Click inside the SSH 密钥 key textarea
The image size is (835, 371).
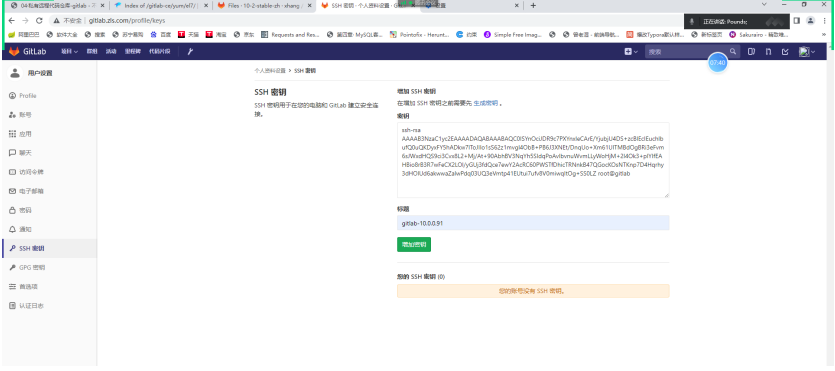click(533, 160)
